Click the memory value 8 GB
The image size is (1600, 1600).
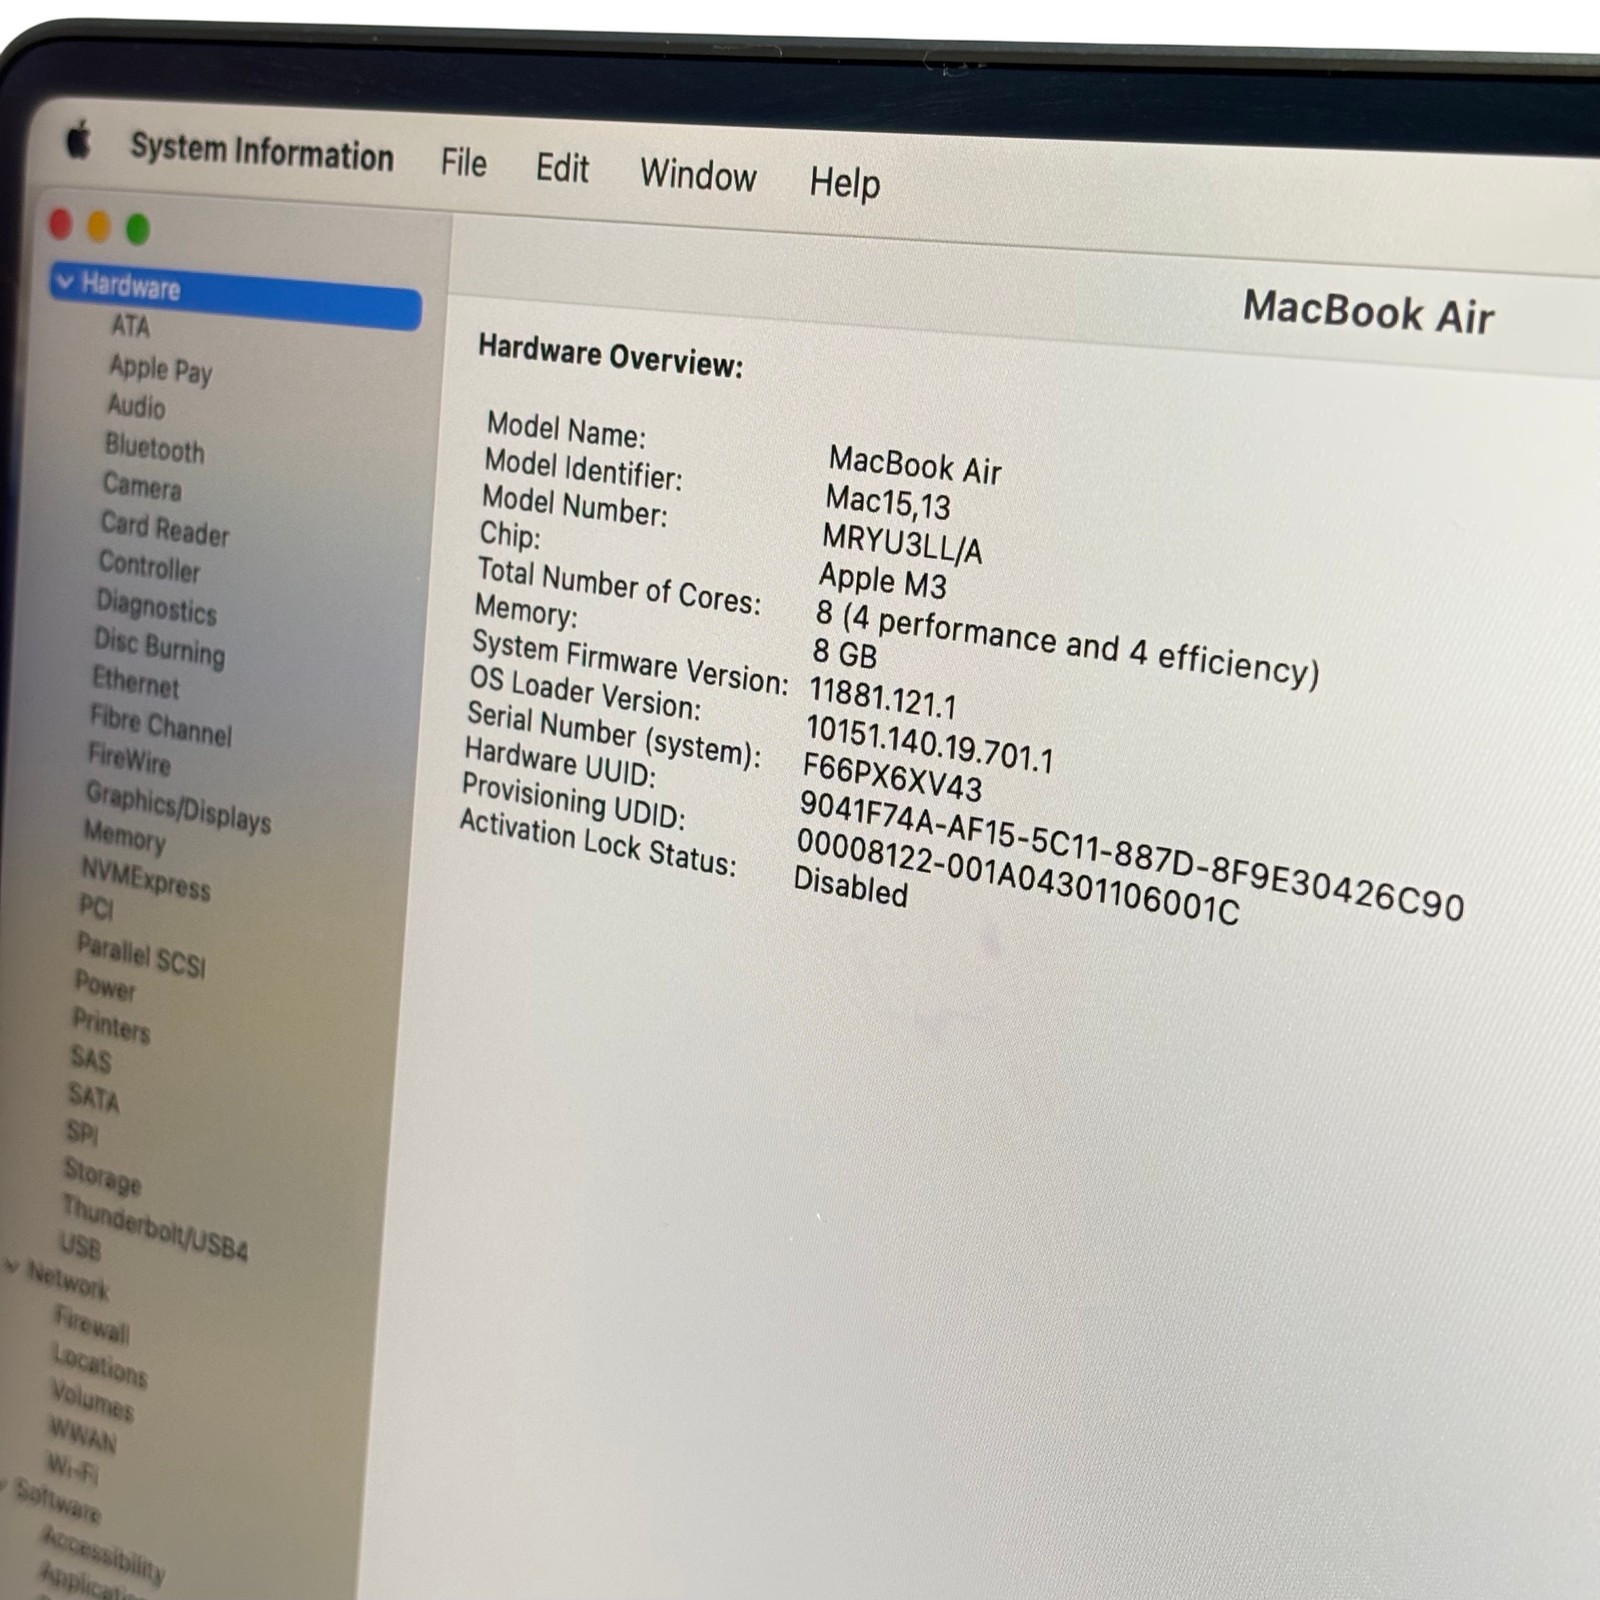844,653
